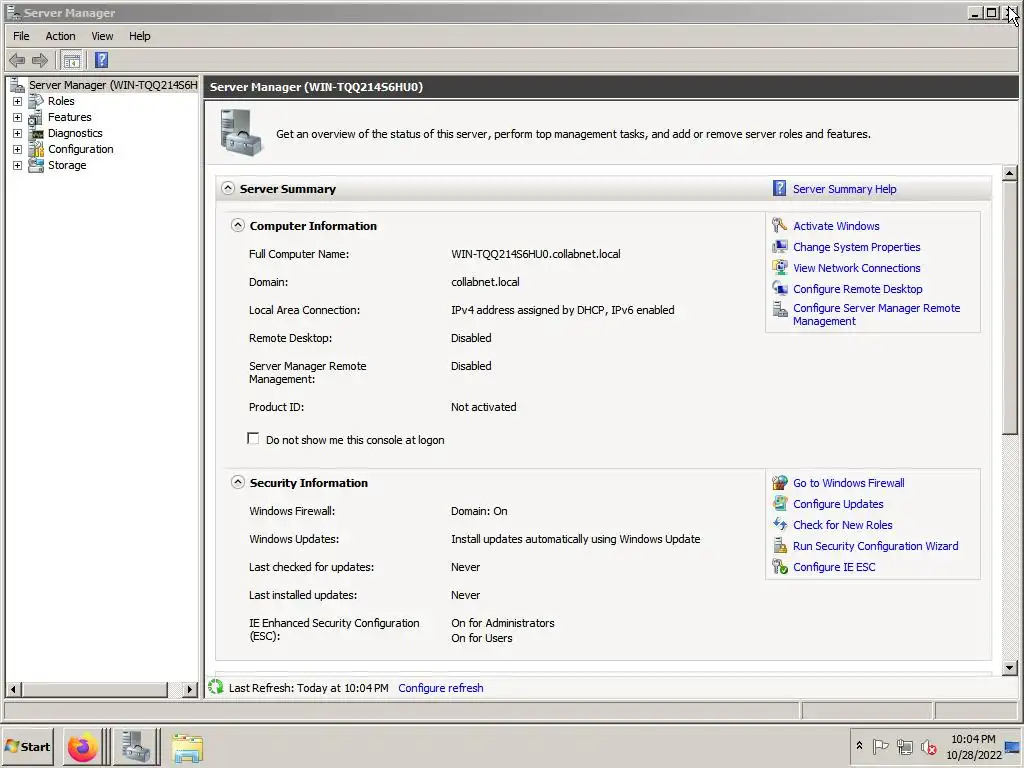Click the Back arrow toolbar icon
The height and width of the screenshot is (768, 1024).
(17, 61)
